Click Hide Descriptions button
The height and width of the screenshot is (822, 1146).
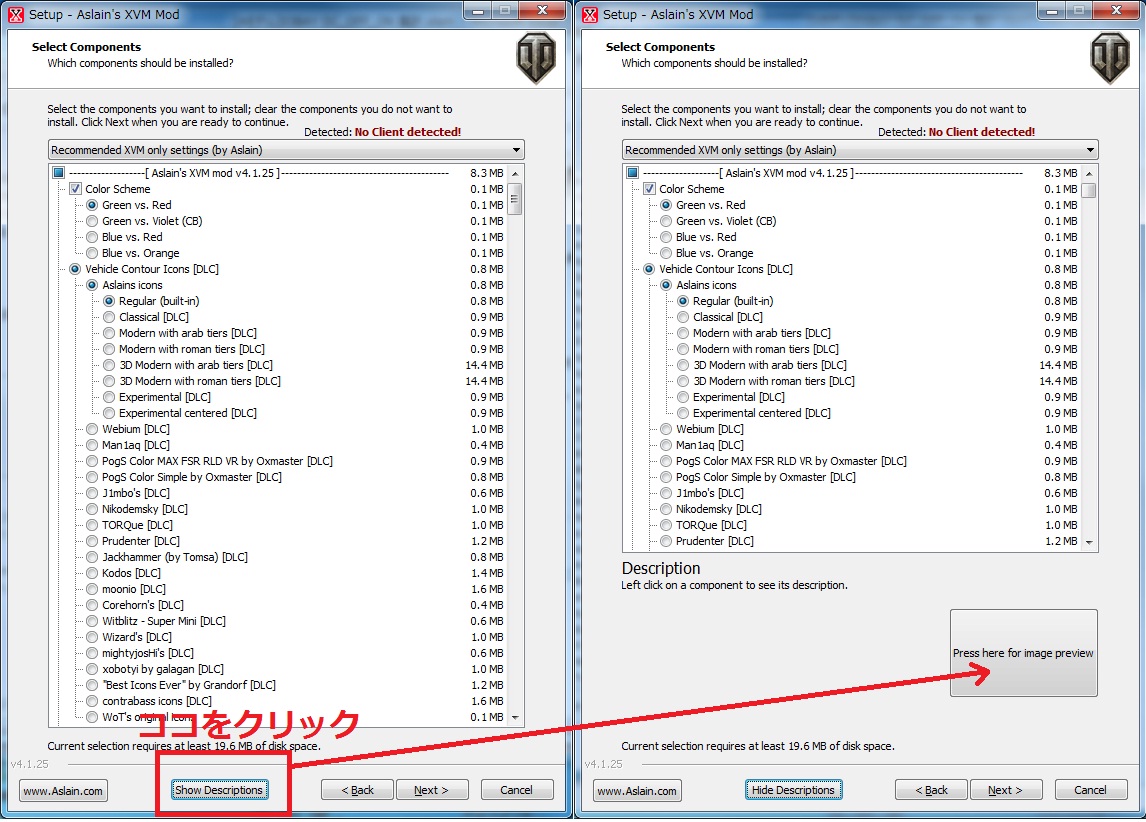[x=793, y=790]
